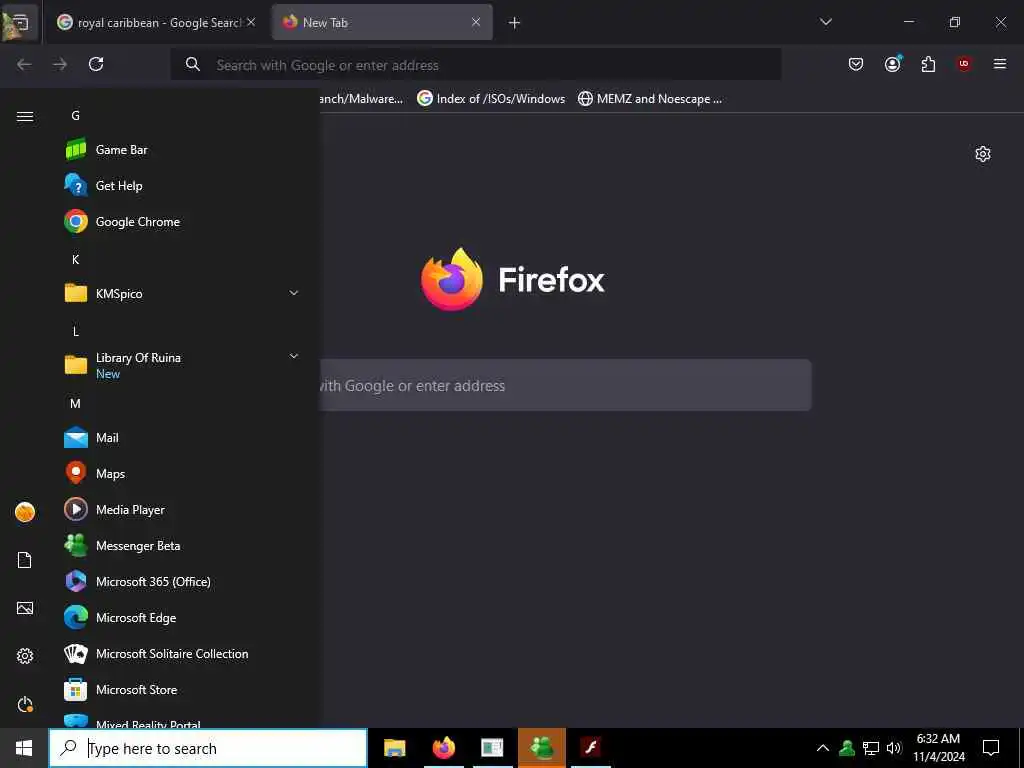Viewport: 1024px width, 768px height.
Task: Close the royal caribbean tab
Action: coord(251,22)
